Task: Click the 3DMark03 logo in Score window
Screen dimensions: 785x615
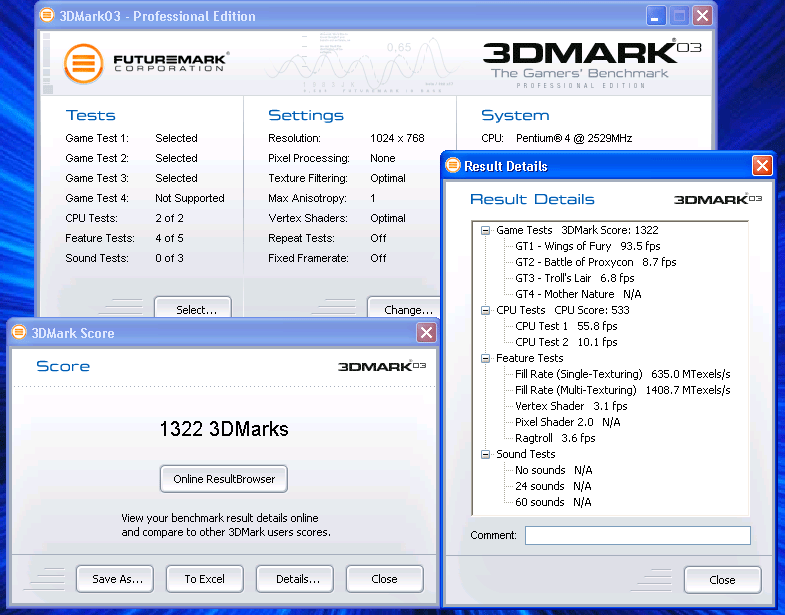Action: tap(381, 366)
